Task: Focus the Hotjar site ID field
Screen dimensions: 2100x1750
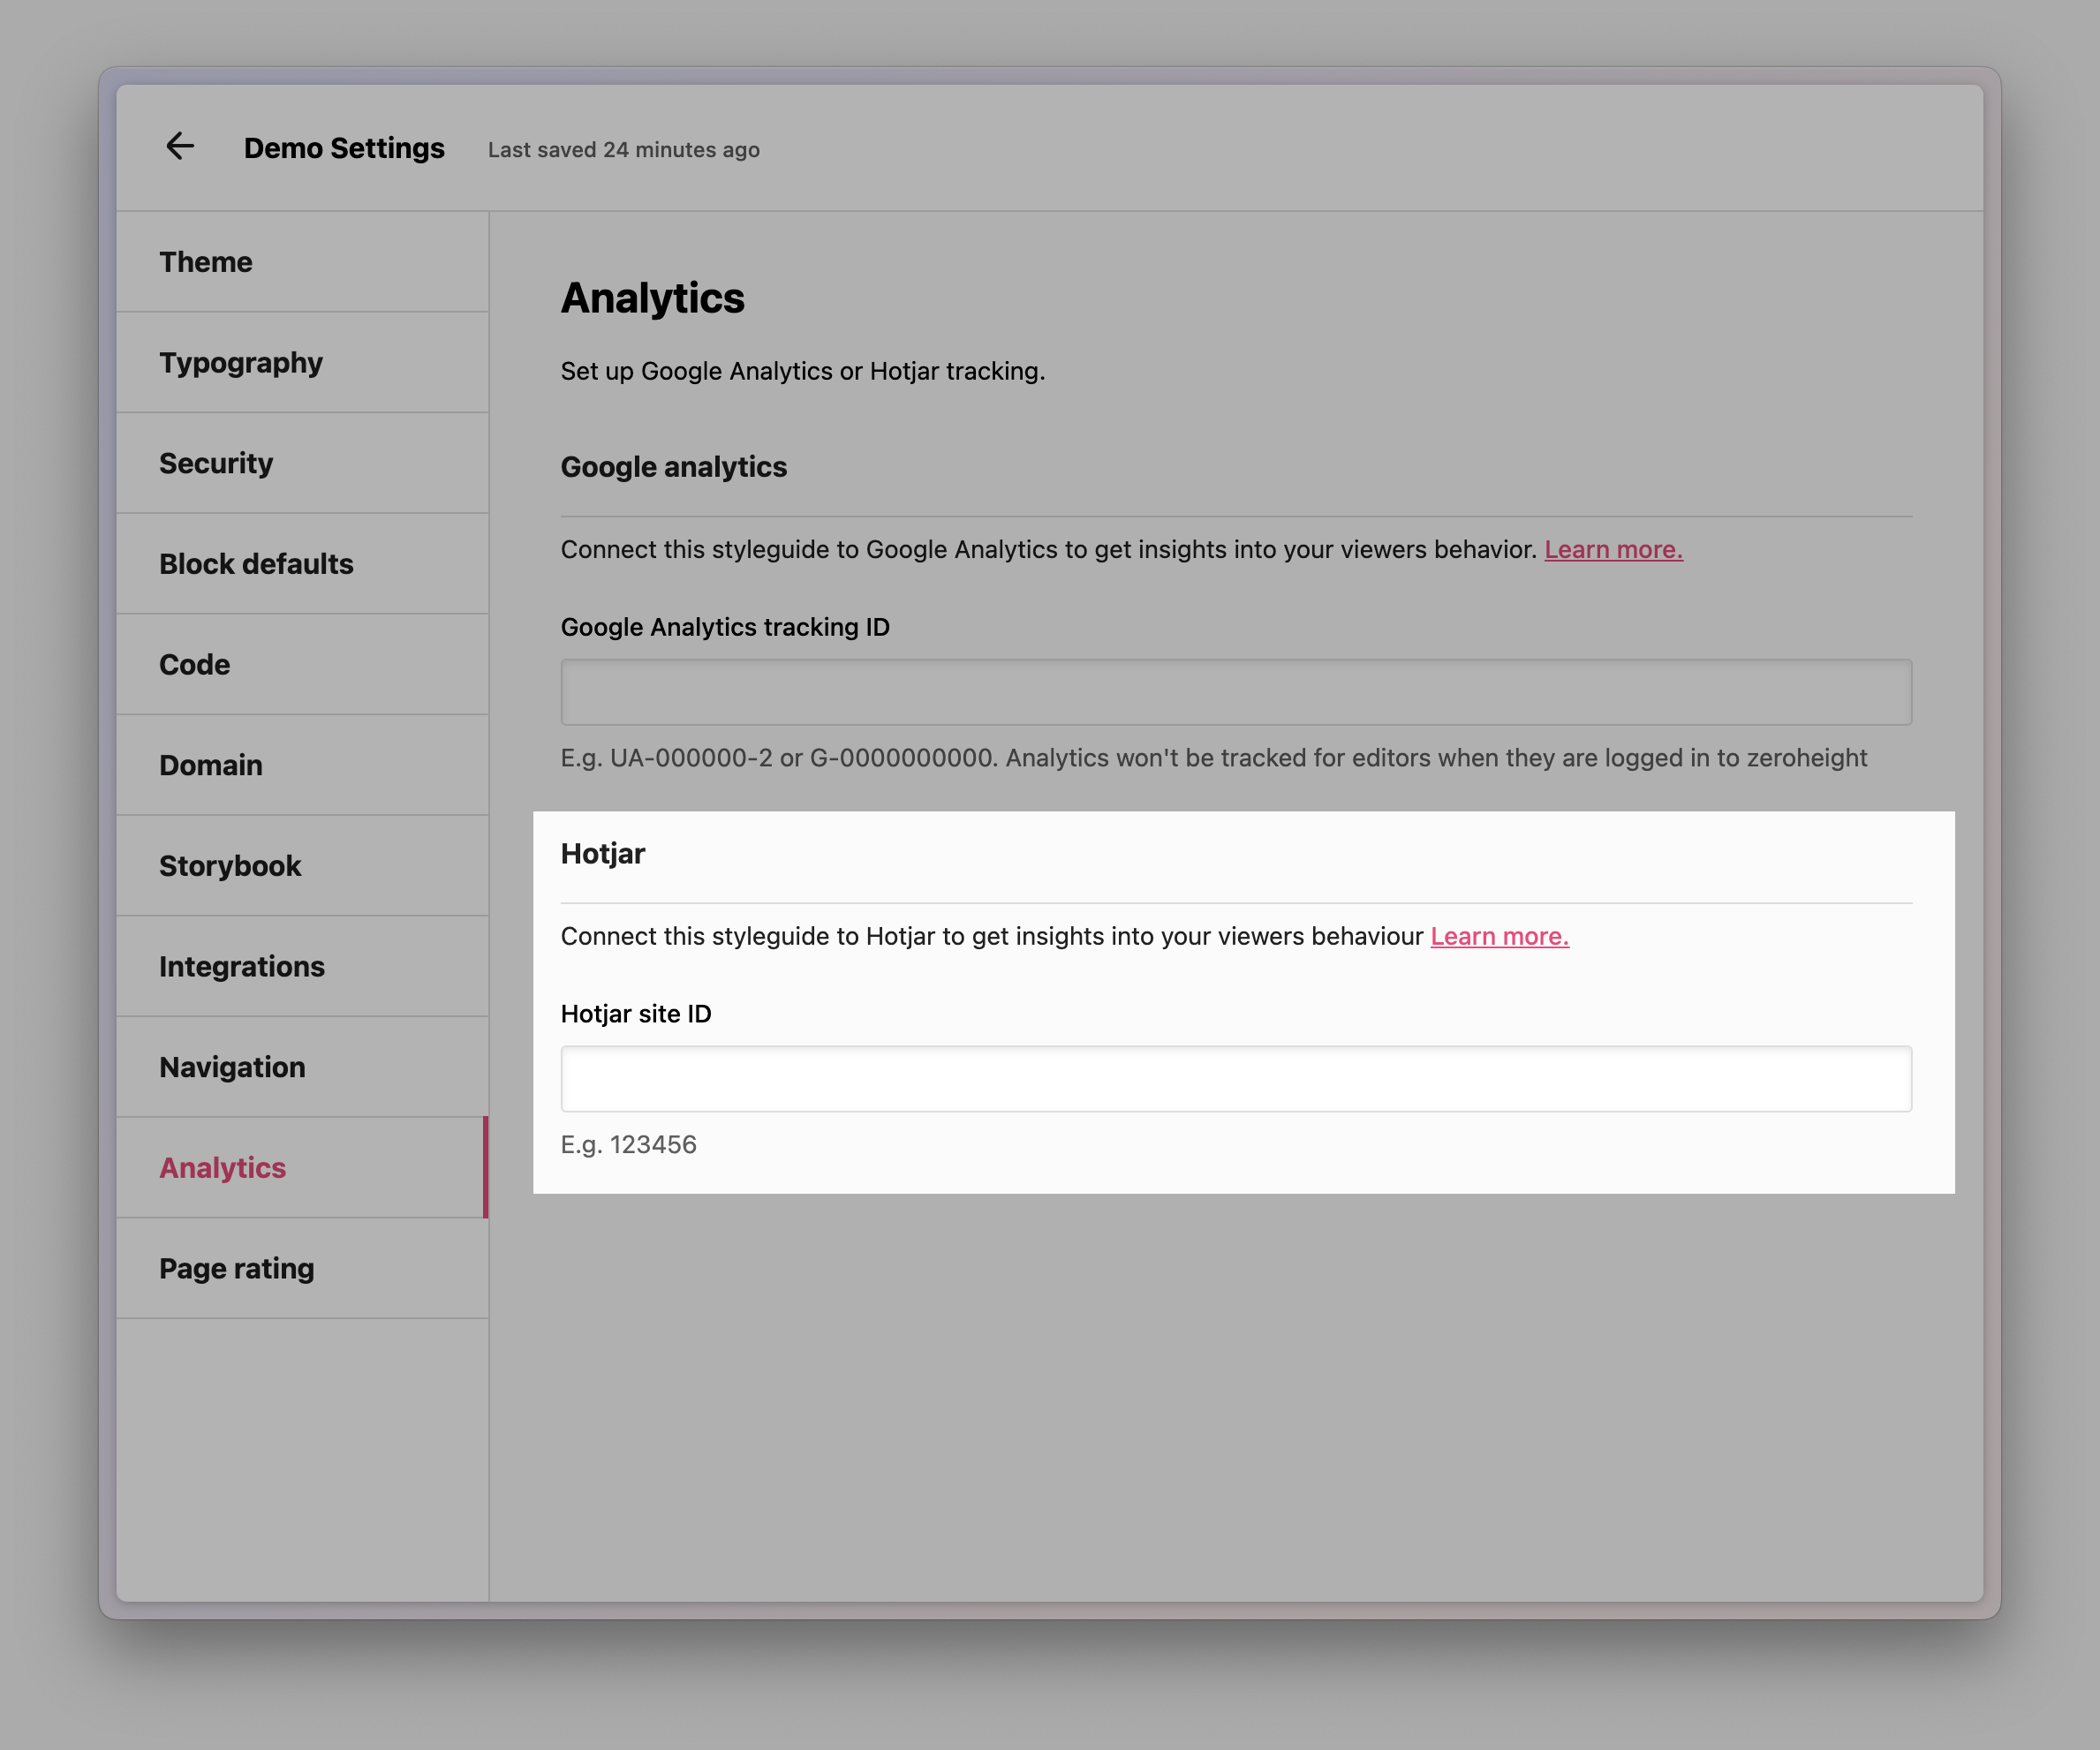Action: tap(1236, 1079)
